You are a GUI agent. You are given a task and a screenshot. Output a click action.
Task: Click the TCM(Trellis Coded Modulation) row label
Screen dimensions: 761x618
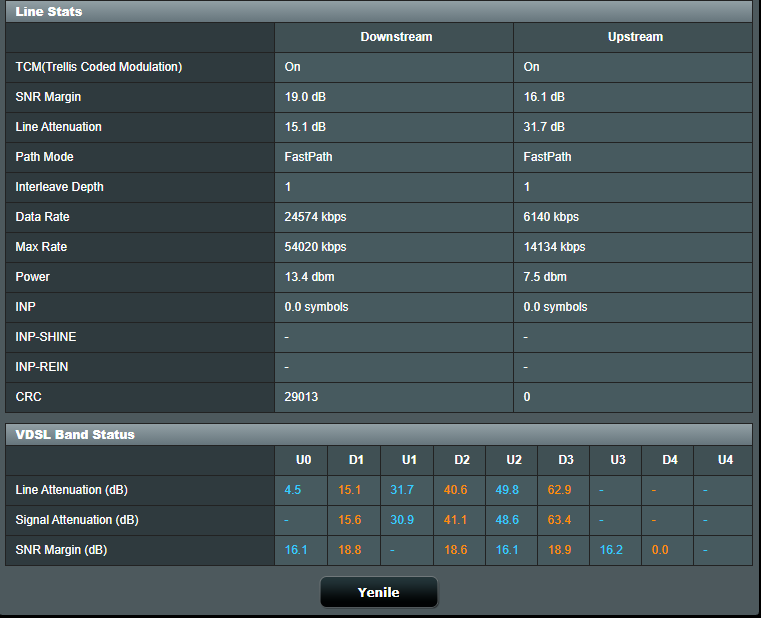click(99, 67)
